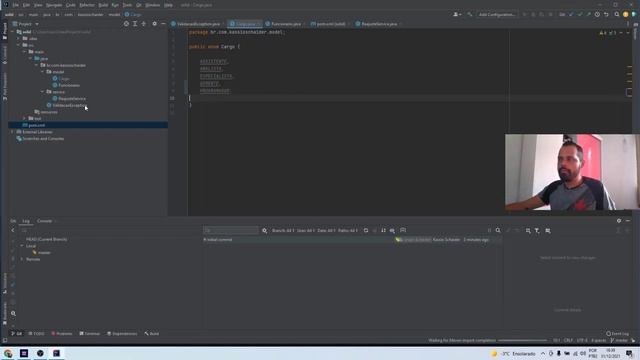The height and width of the screenshot is (360, 640).
Task: Click the Git rollback icon
Action: point(606,14)
